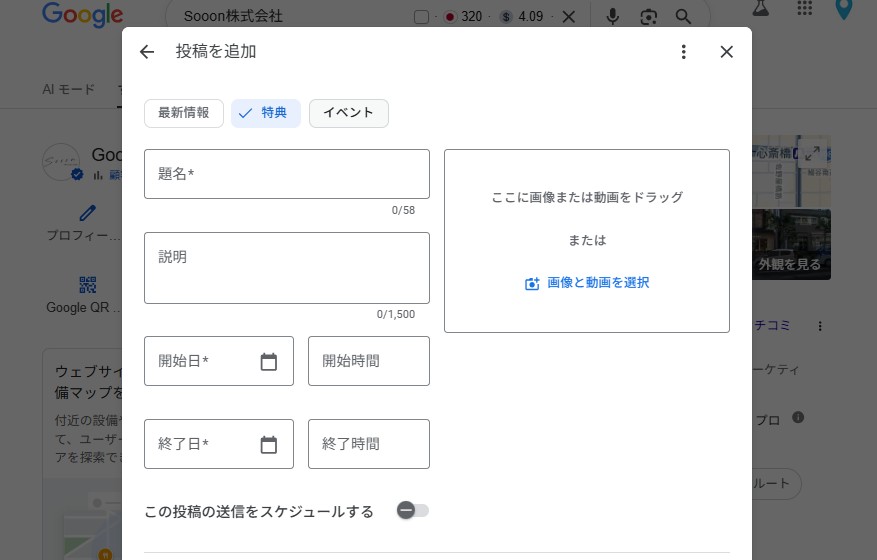Click the teal location pin icon
877x560 pixels.
click(843, 9)
